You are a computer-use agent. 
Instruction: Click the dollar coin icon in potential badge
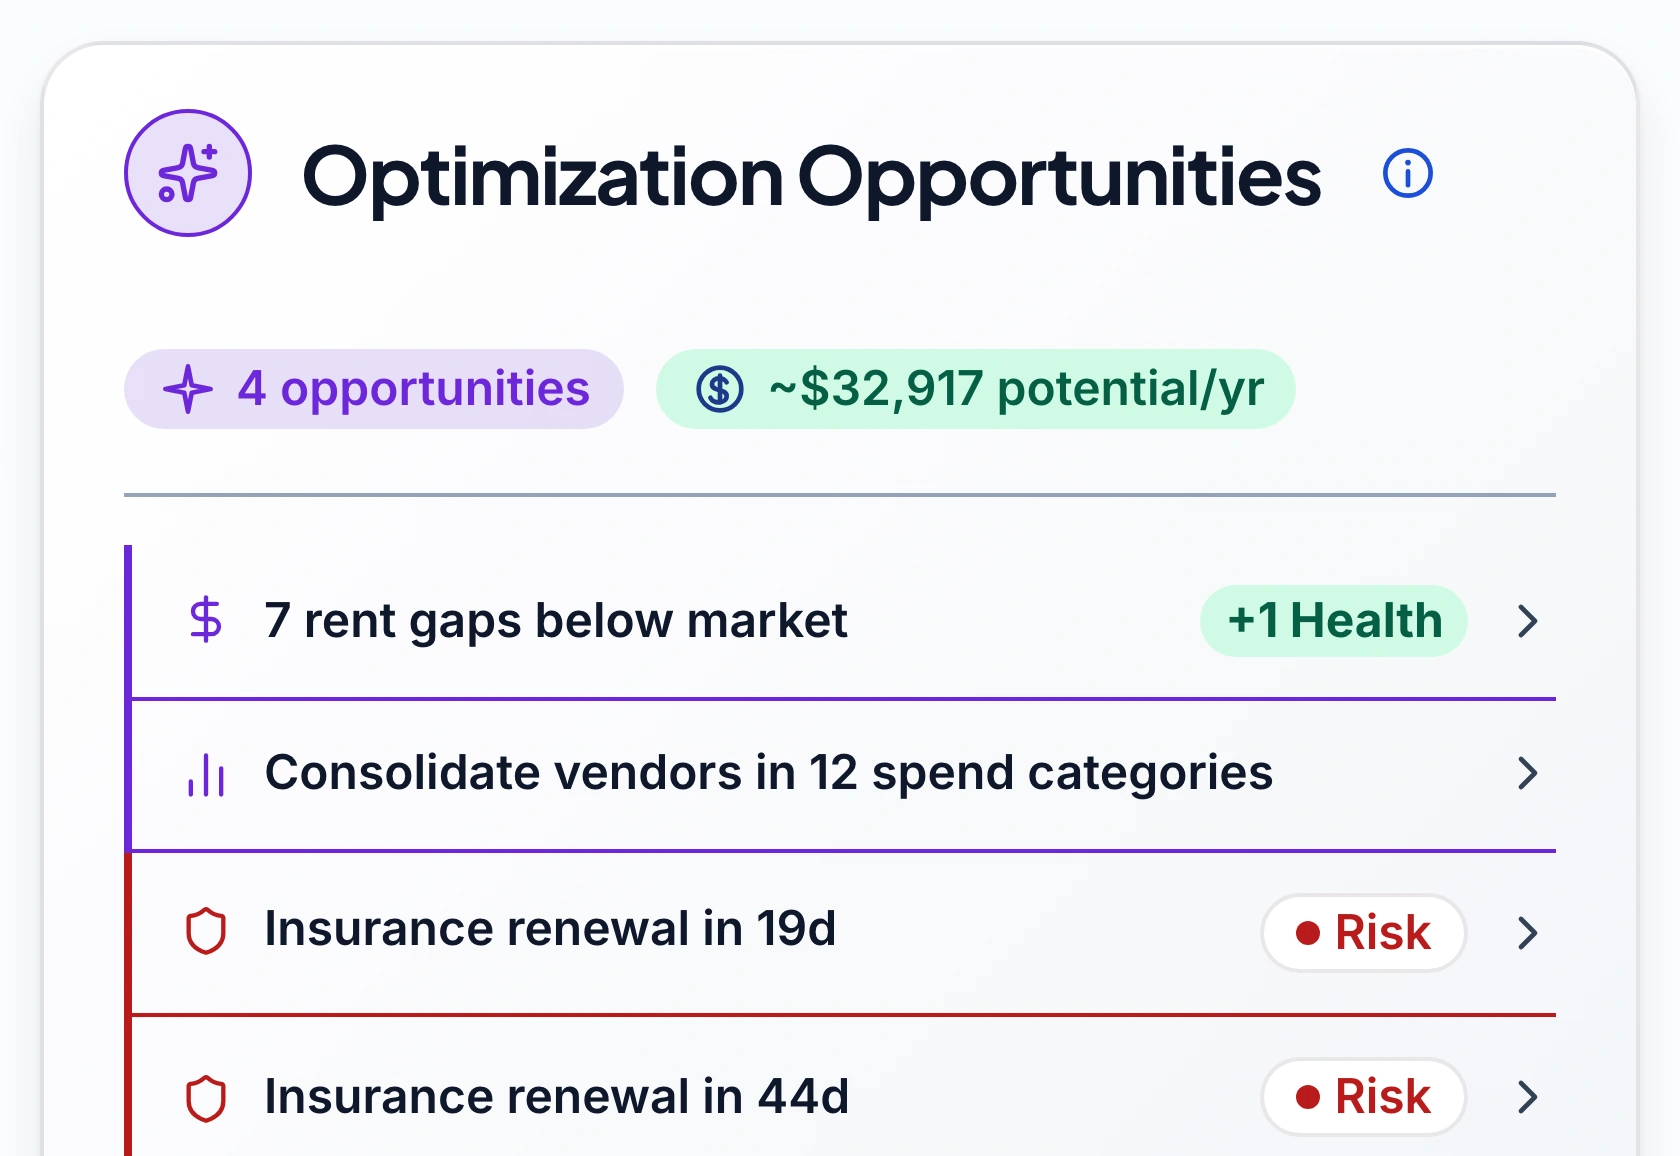tap(720, 389)
